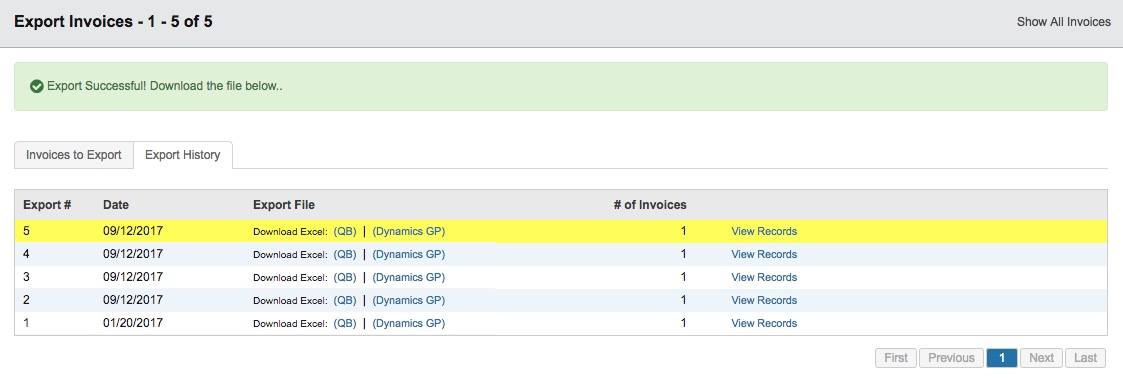Click the green success checkmark icon
The height and width of the screenshot is (381, 1123).
click(37, 87)
